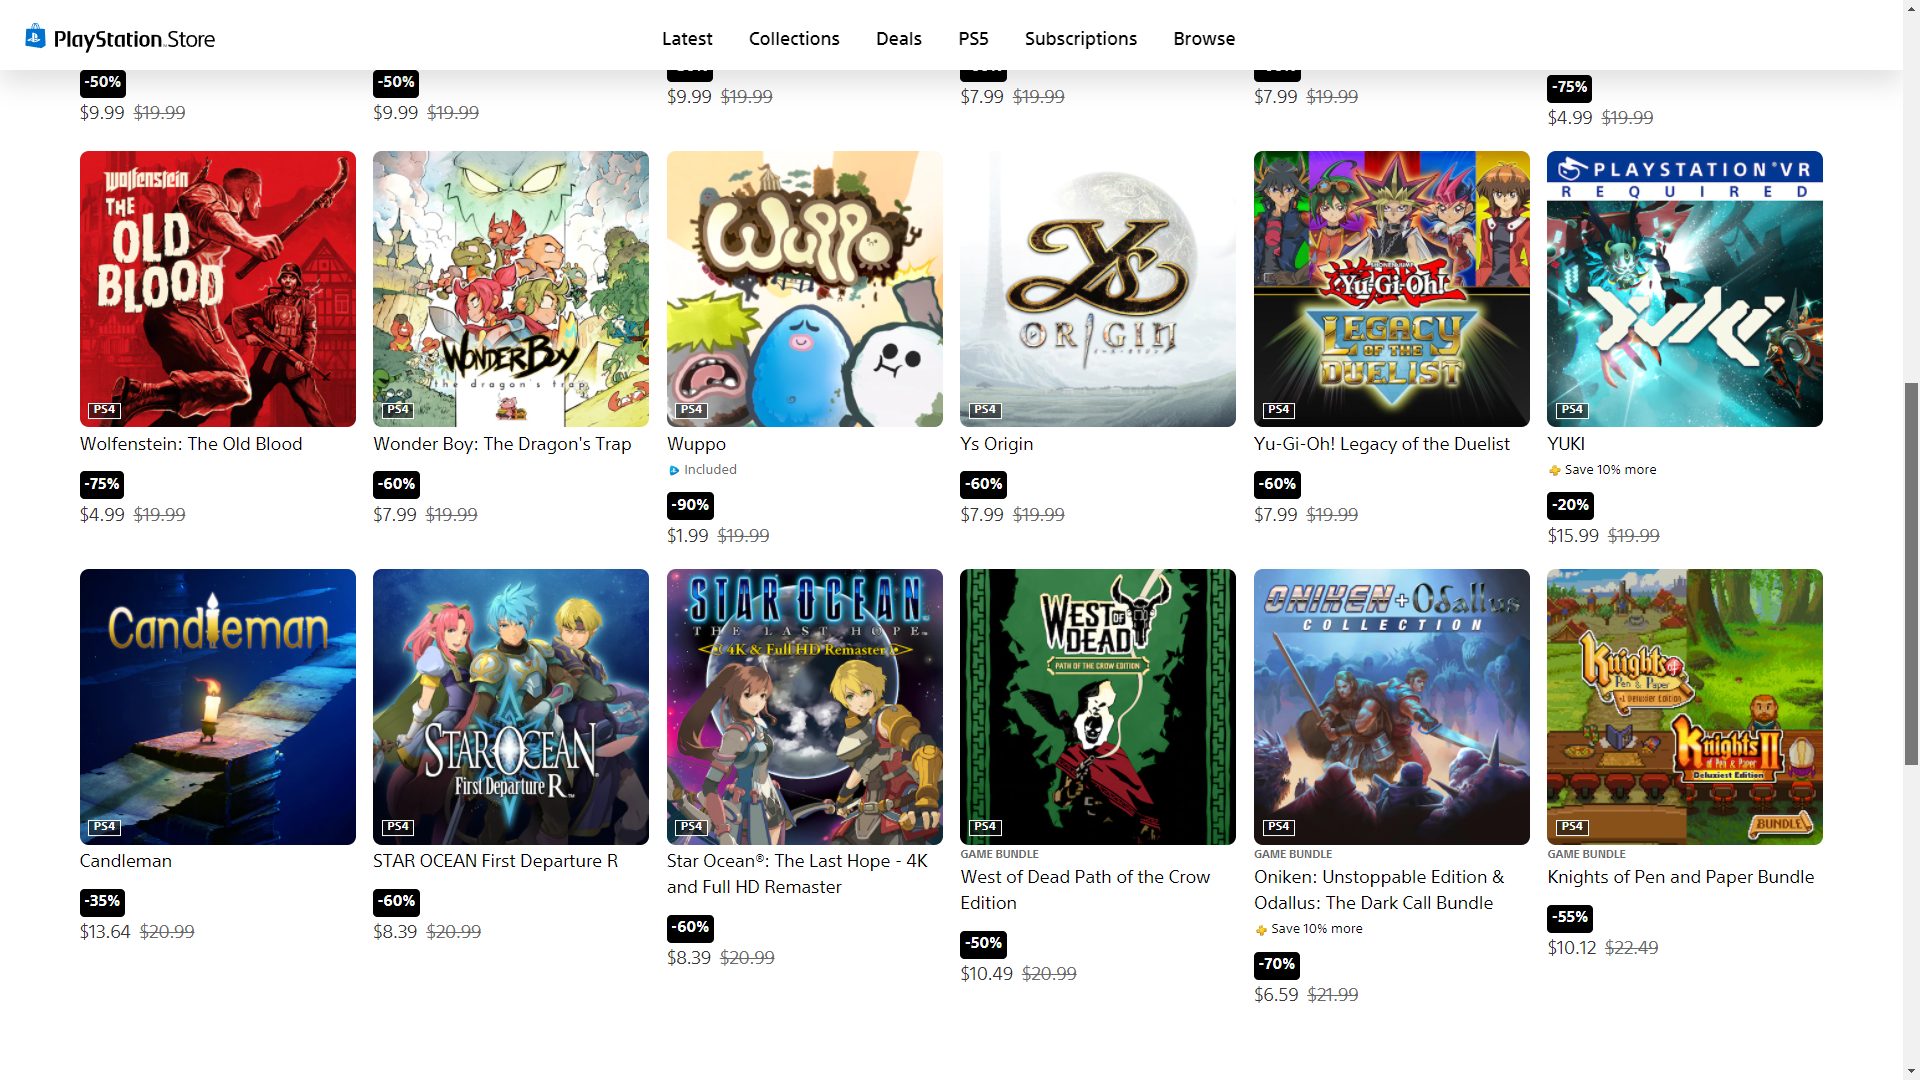Screen dimensions: 1920x1080
Task: Open the Ys Origin game title link
Action: (996, 444)
